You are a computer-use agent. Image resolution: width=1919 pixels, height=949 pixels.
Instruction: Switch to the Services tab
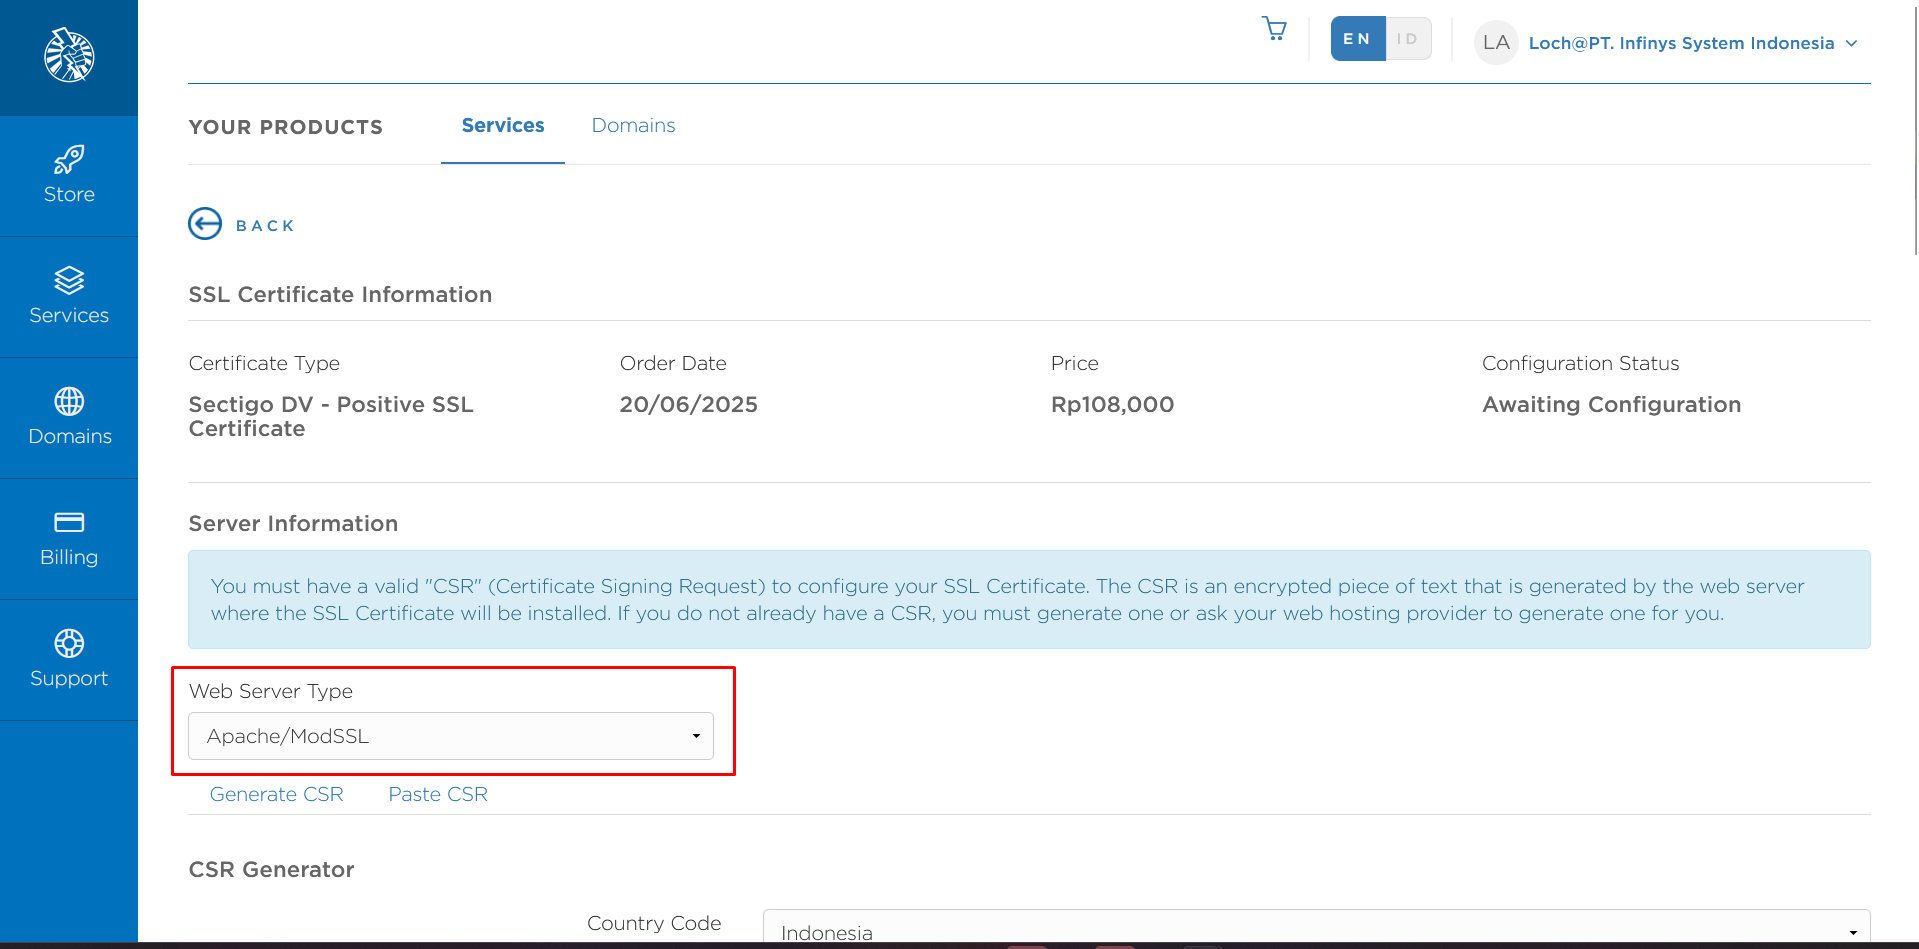503,126
